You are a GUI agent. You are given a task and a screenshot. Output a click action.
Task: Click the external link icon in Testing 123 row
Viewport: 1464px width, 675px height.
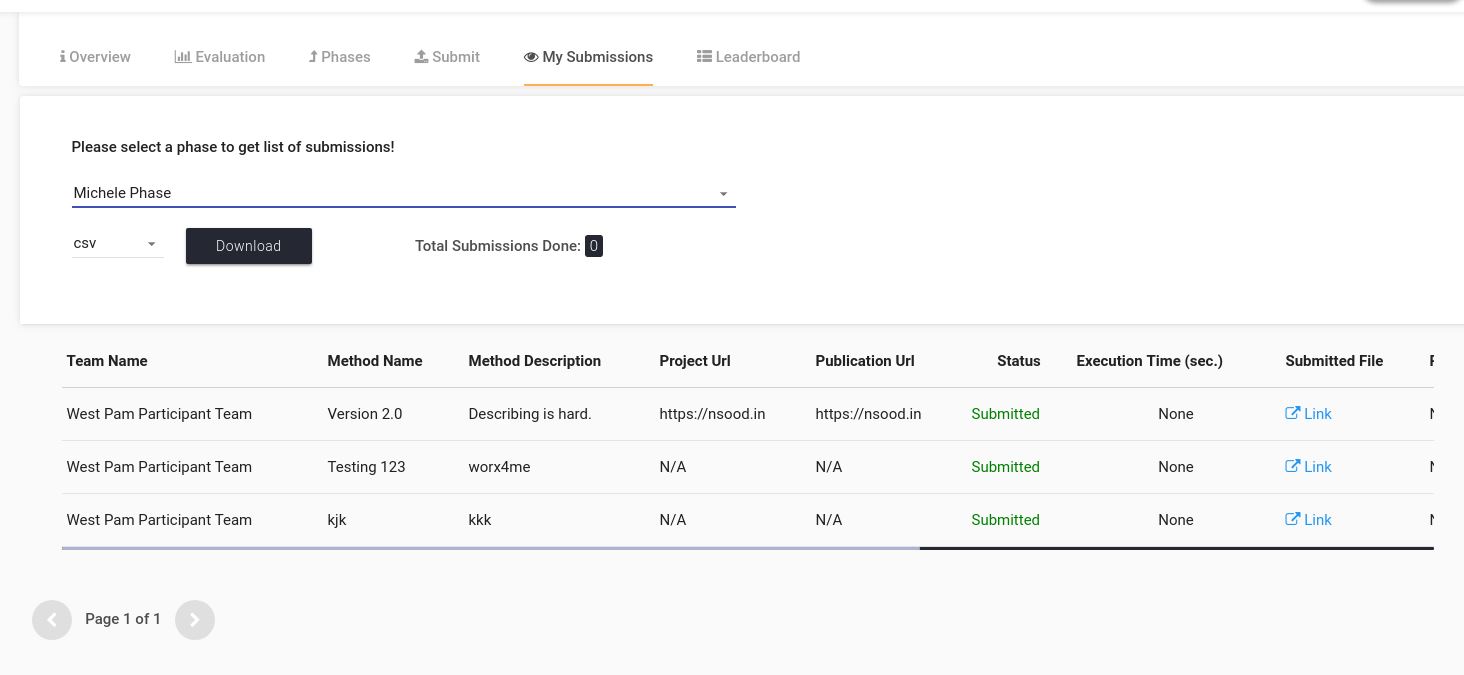pos(1292,466)
